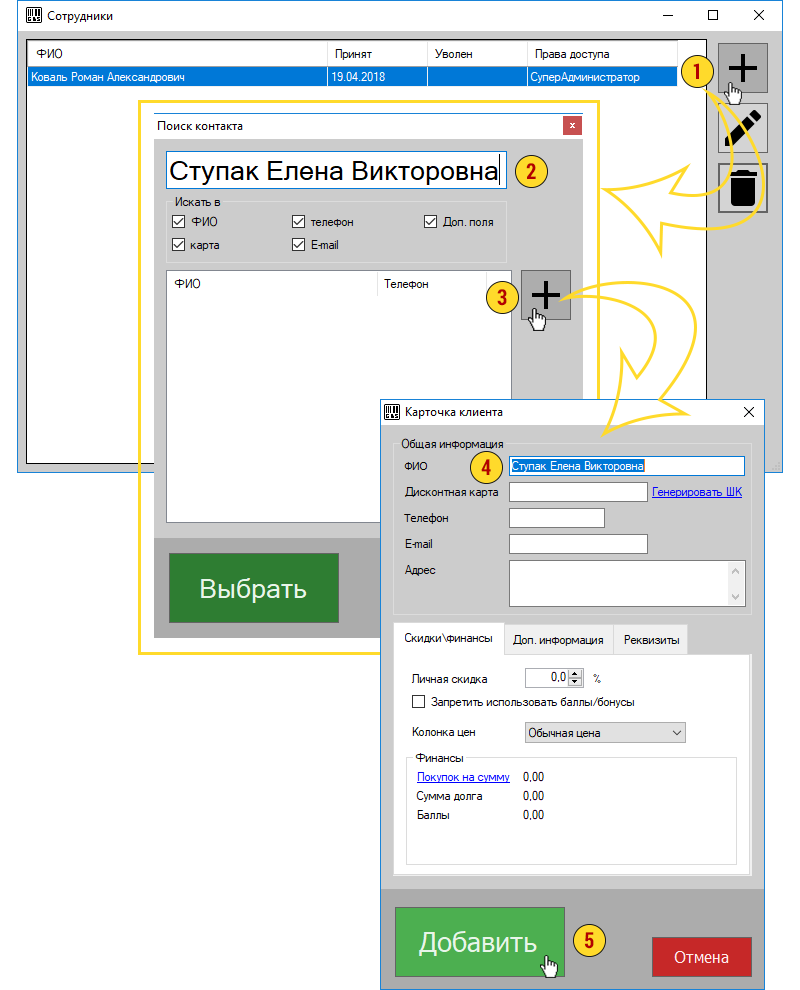Click the ФИО column header in Сотрудники
The height and width of the screenshot is (990, 800).
click(x=177, y=54)
